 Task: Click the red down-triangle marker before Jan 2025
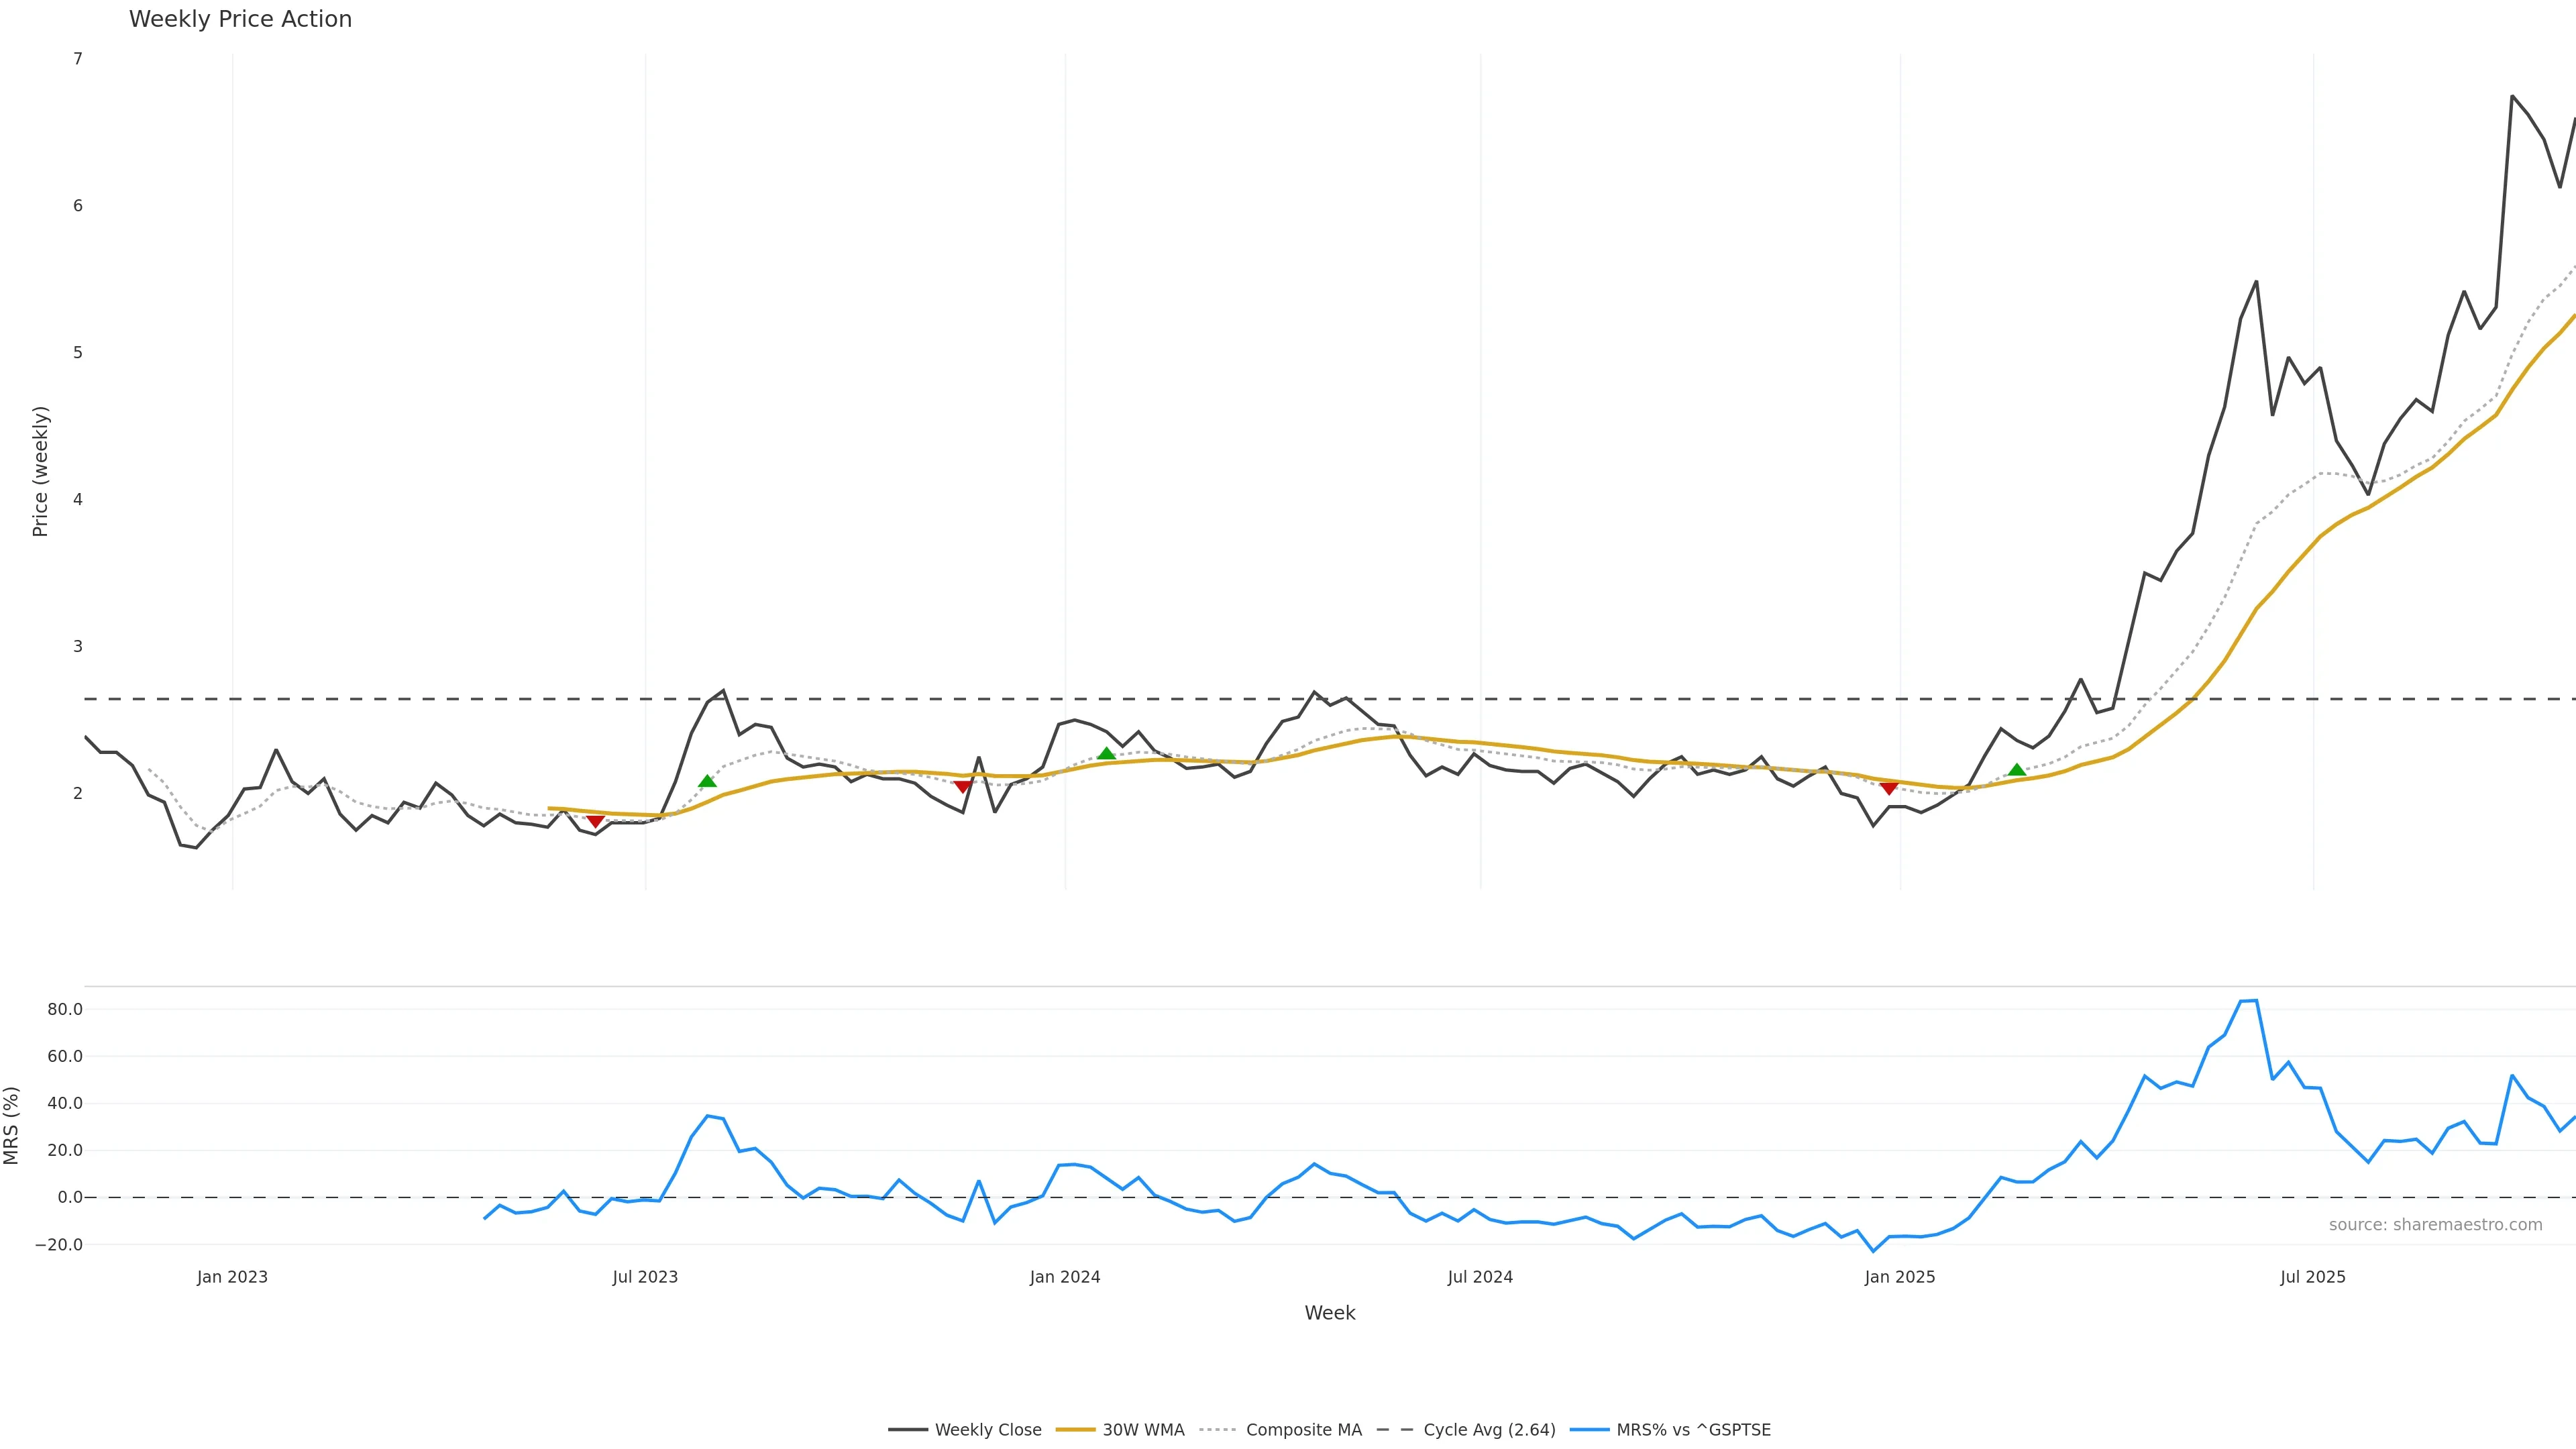[x=1889, y=788]
